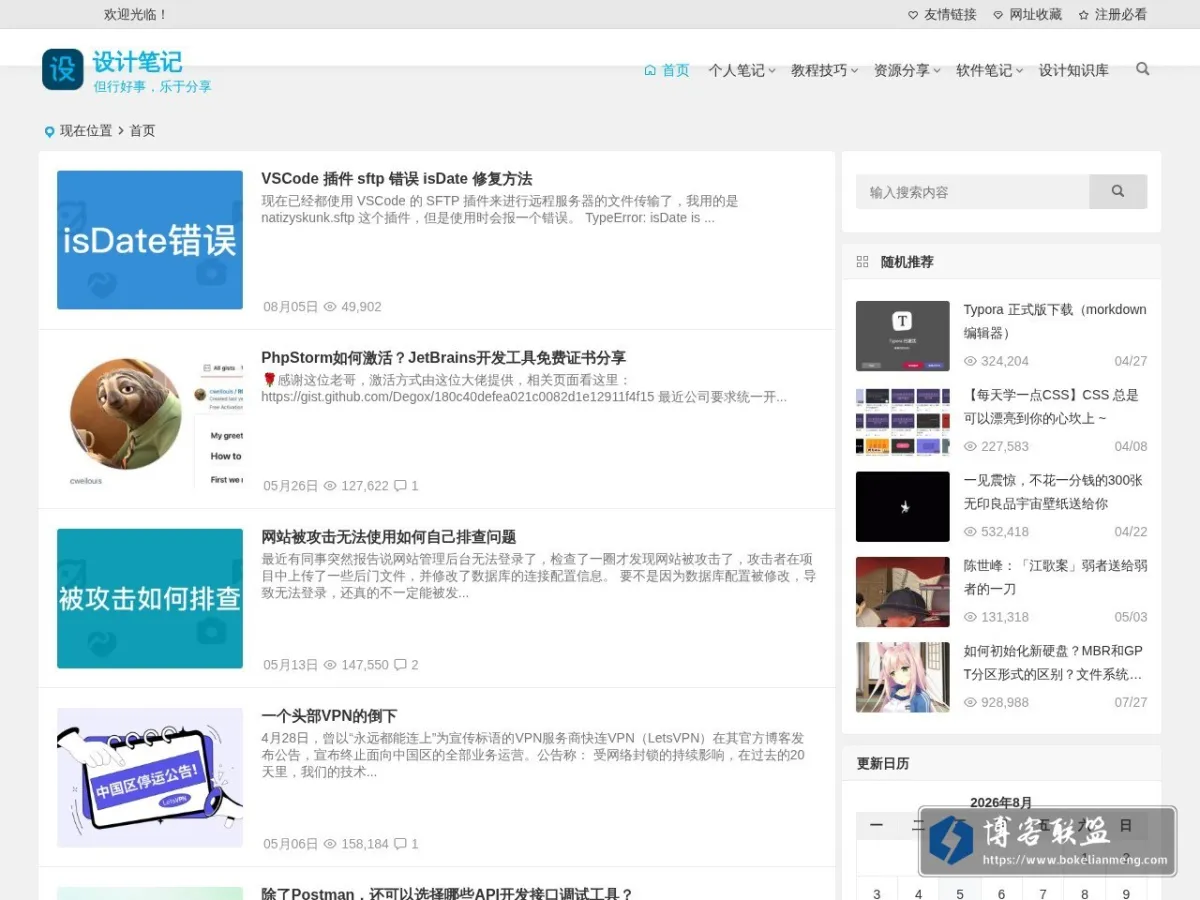Viewport: 1200px width, 900px height.
Task: Click the CSS article thumbnail in sidebar
Action: (903, 421)
